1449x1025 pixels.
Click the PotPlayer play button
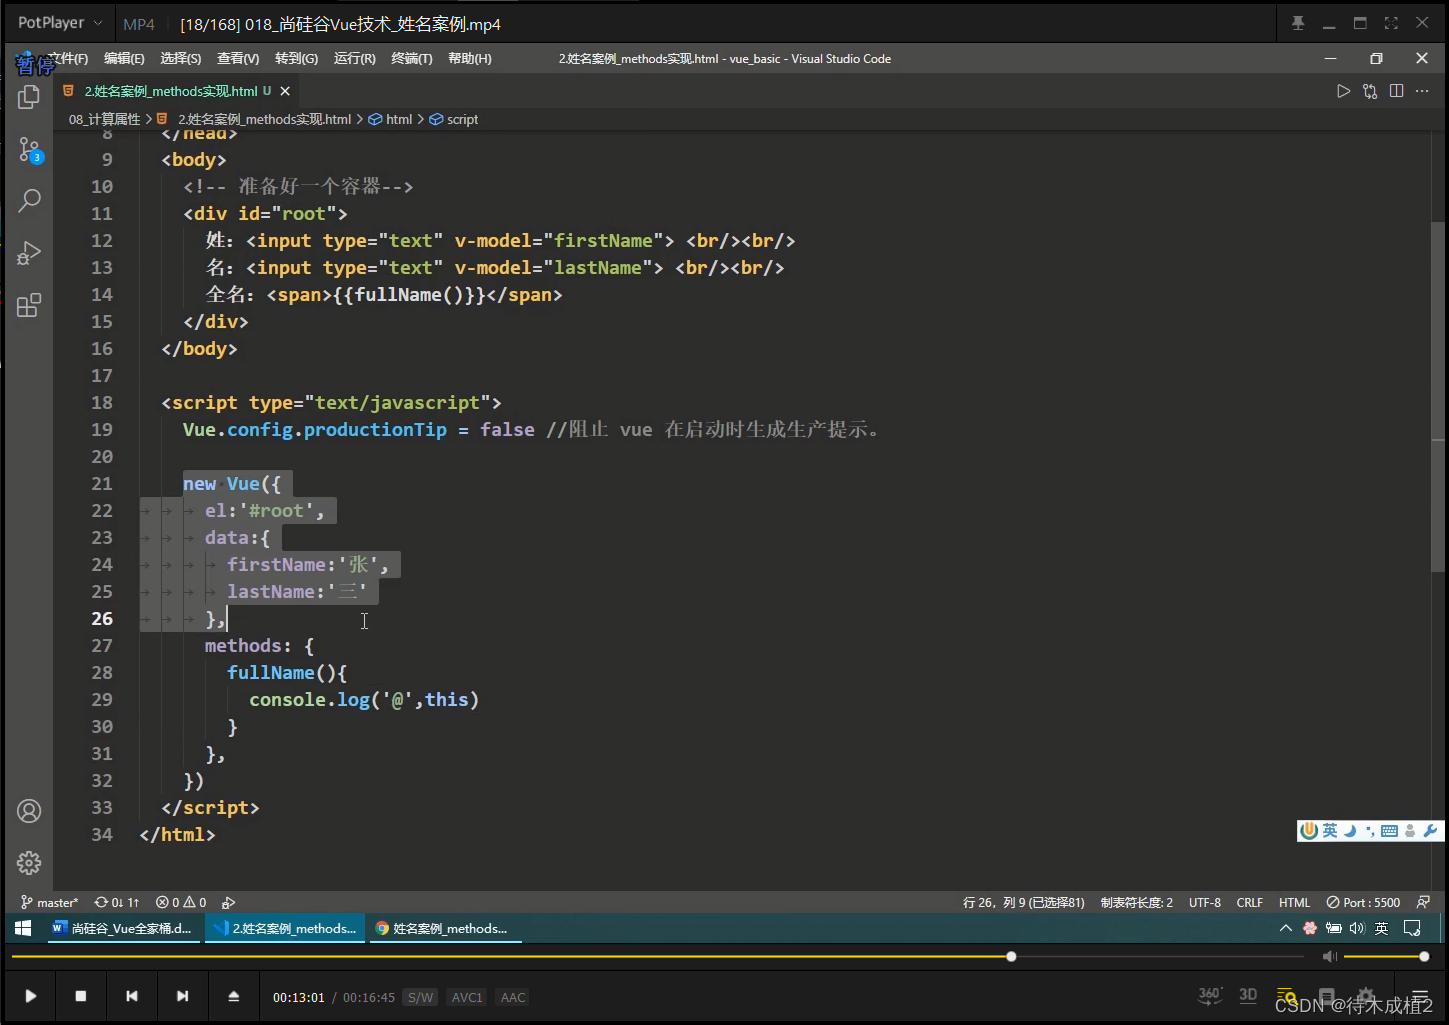click(30, 996)
